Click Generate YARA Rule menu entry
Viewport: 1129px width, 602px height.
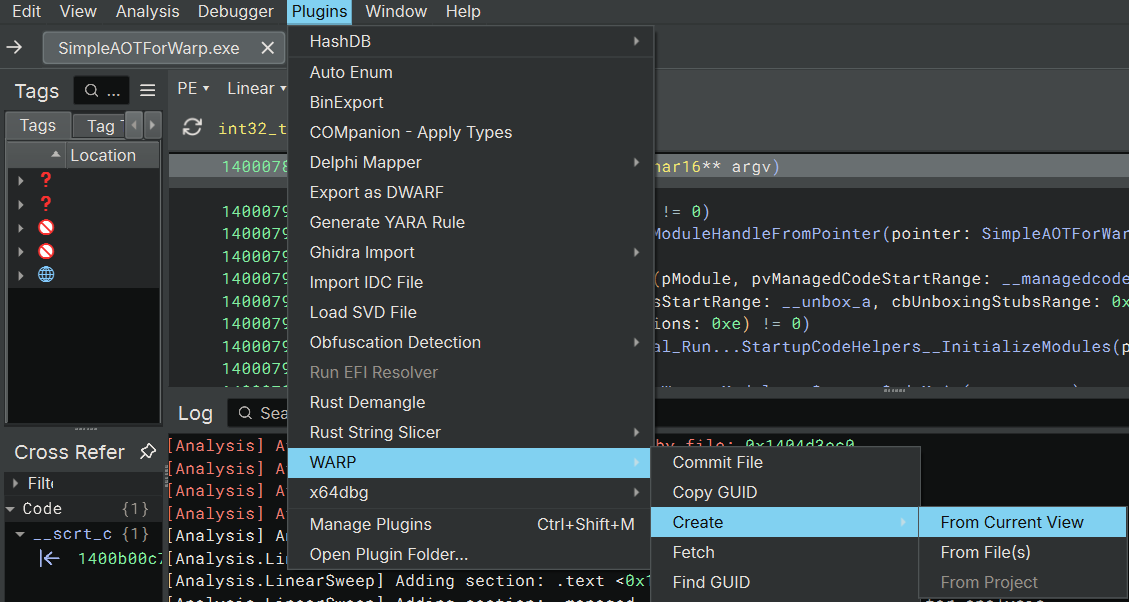387,222
